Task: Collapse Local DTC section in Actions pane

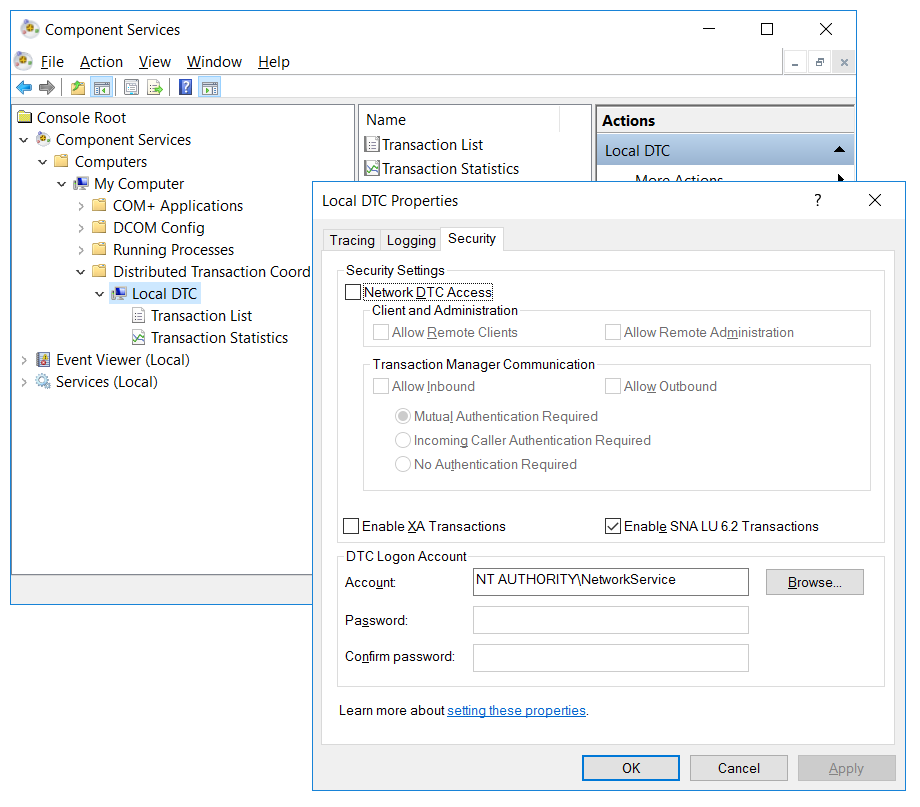Action: tap(839, 150)
